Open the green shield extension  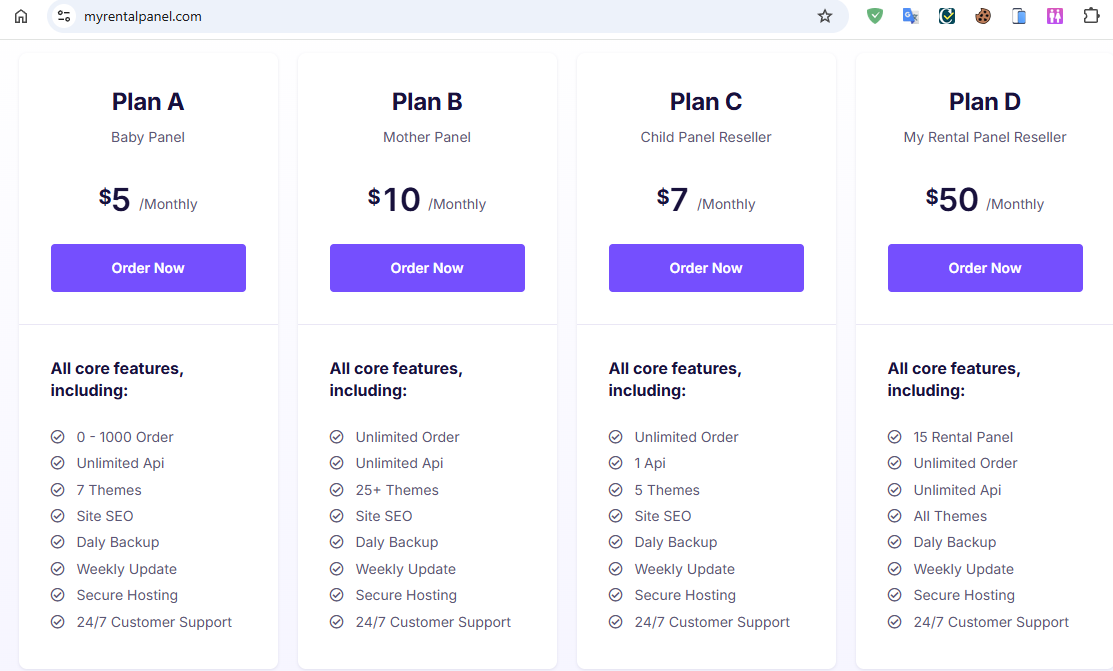(874, 16)
